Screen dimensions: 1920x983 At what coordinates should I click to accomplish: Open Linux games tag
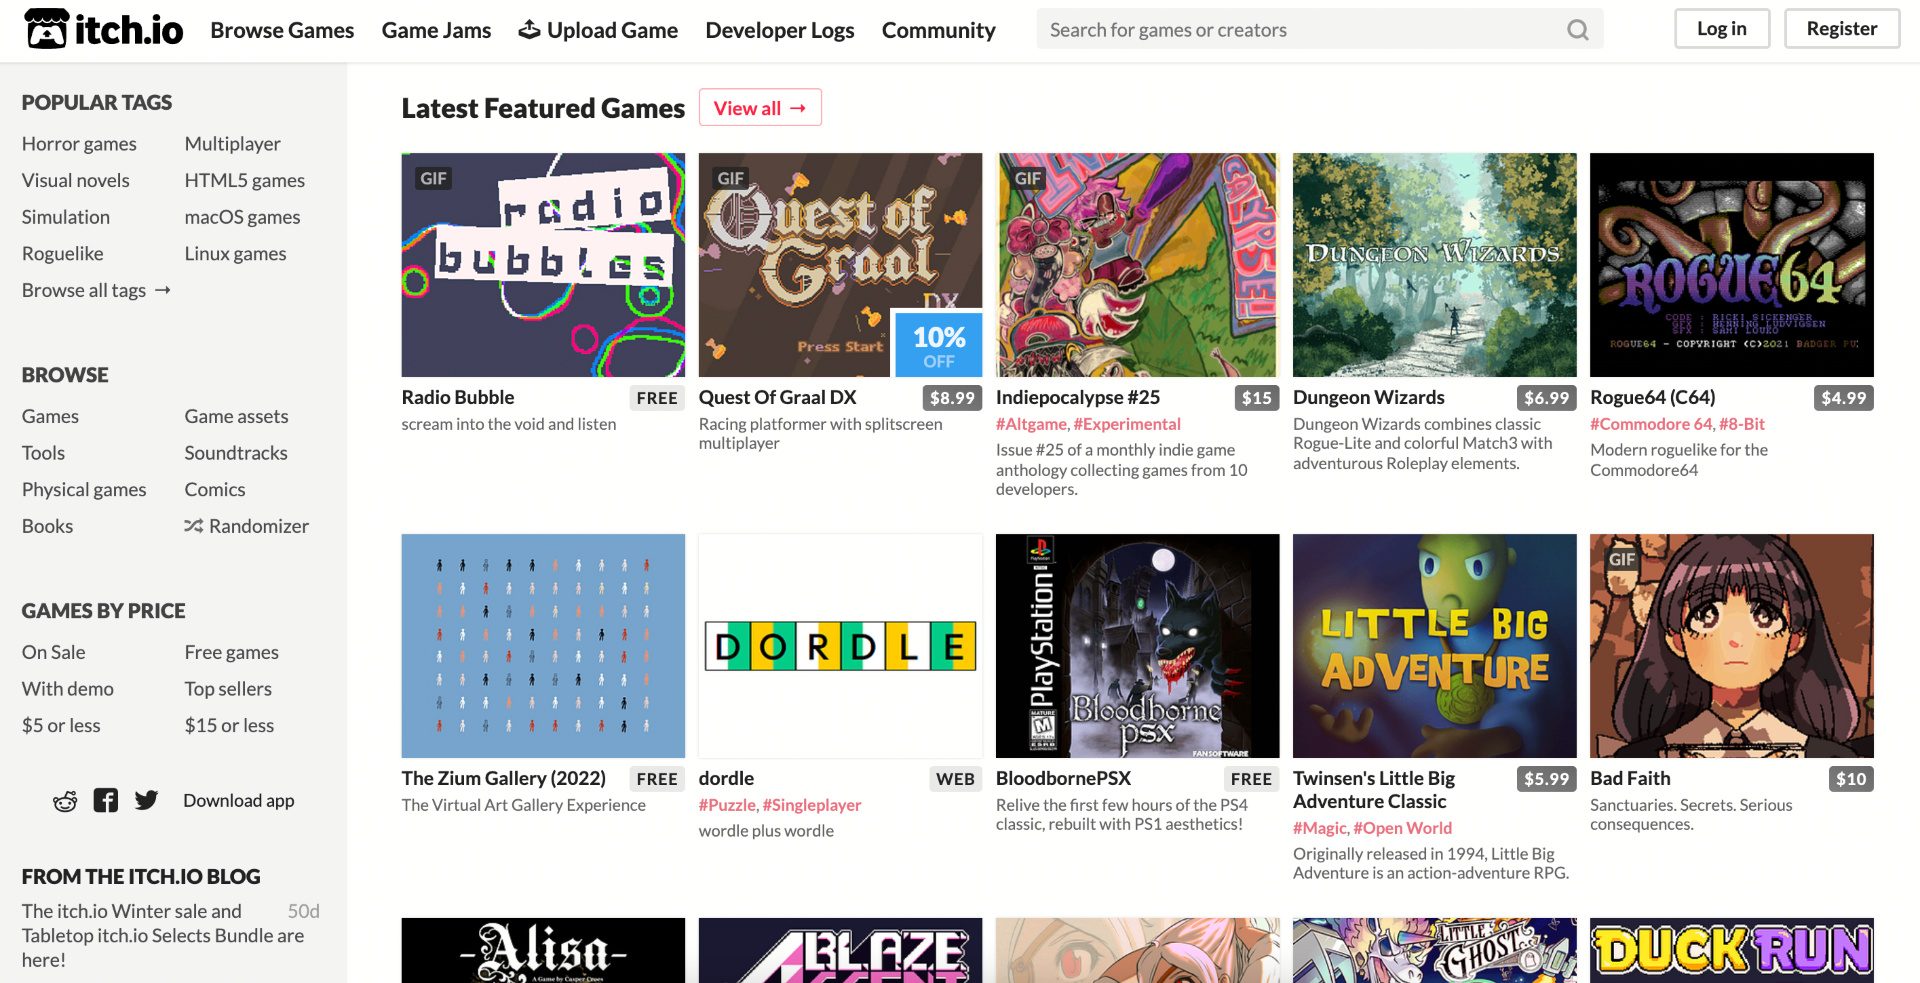pos(235,254)
